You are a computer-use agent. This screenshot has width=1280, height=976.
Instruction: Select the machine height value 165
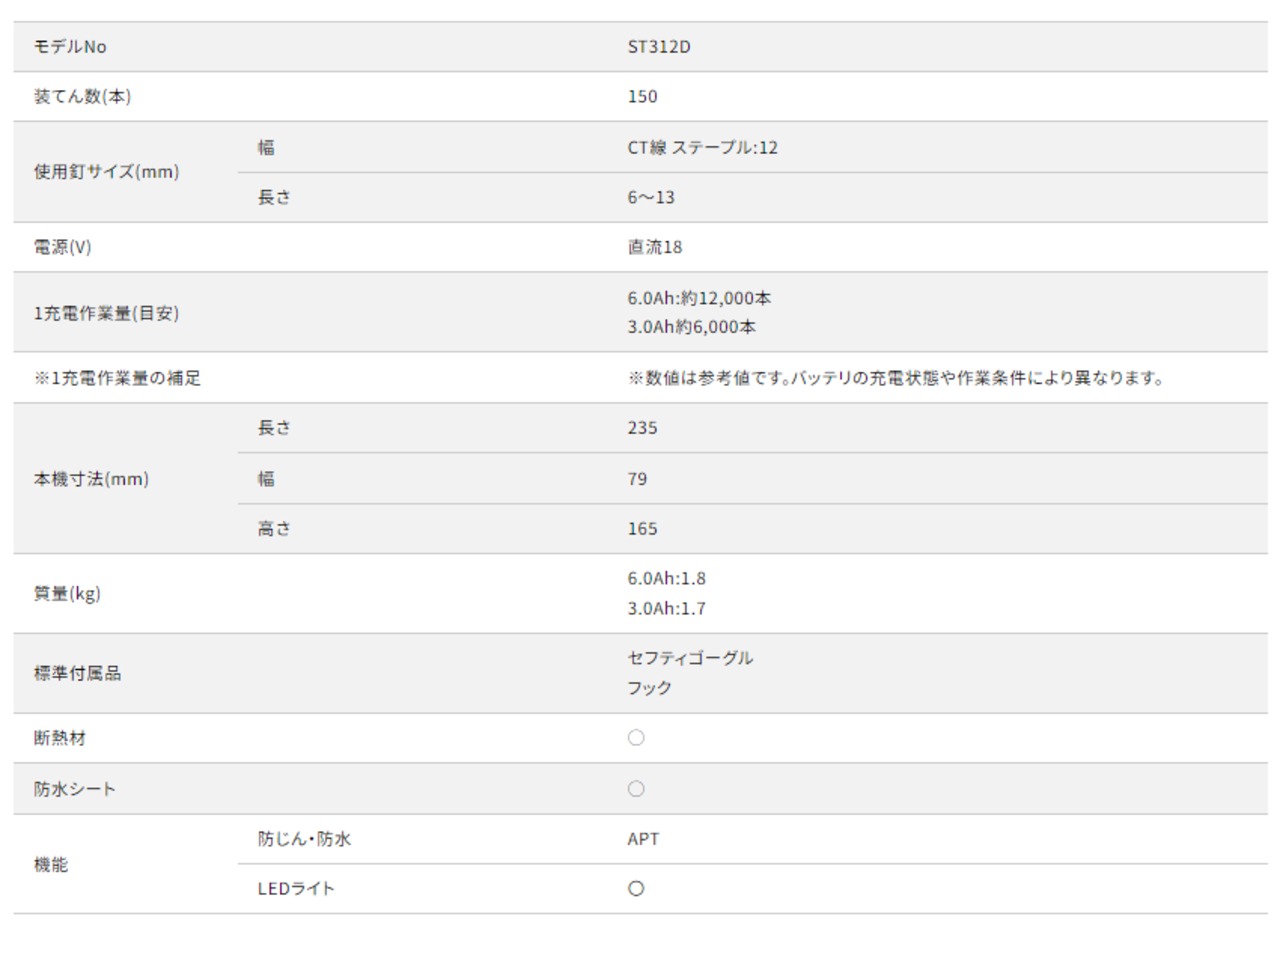pos(642,529)
